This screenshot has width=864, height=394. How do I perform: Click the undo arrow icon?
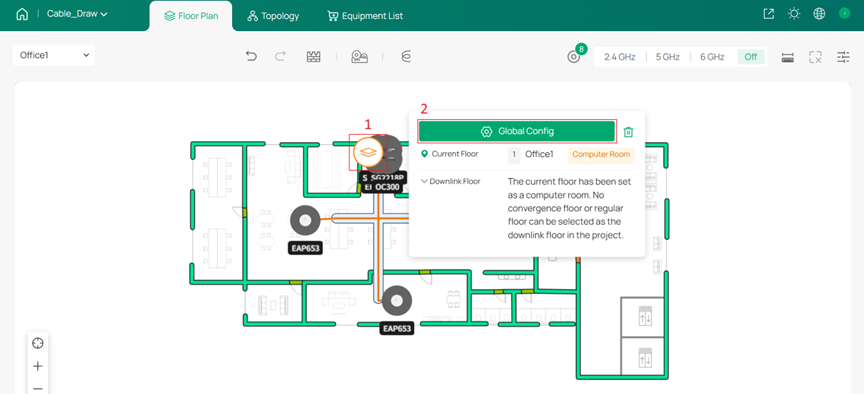(x=251, y=56)
